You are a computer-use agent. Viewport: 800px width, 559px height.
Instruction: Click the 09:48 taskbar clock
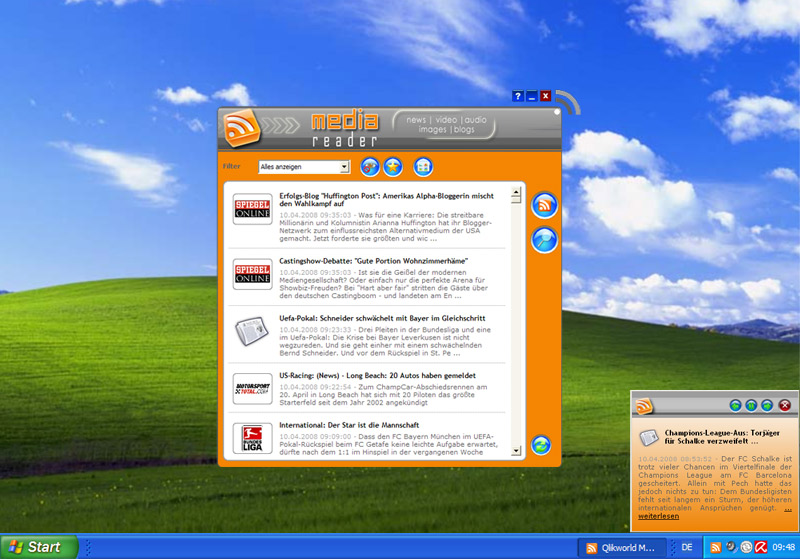coord(783,547)
